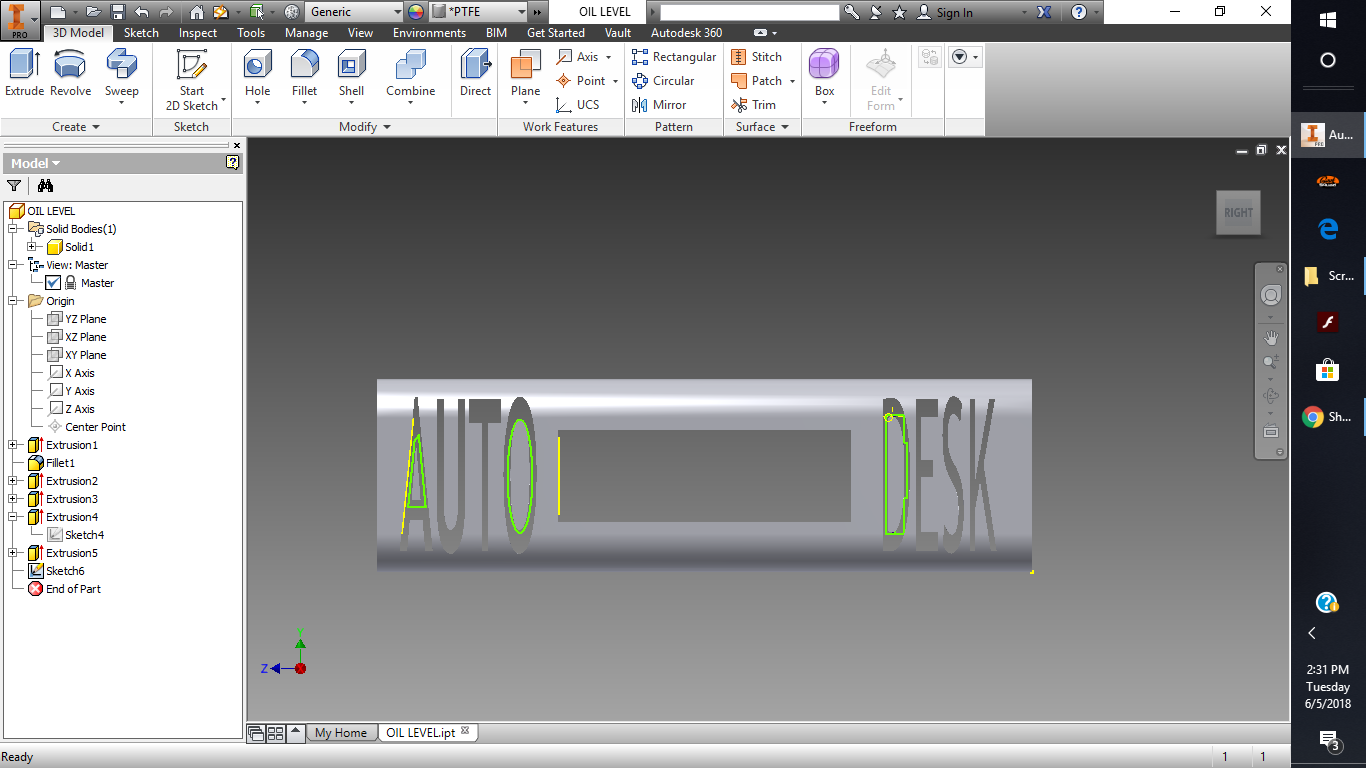Apply Rectangular pattern
This screenshot has width=1366, height=768.
click(x=674, y=57)
